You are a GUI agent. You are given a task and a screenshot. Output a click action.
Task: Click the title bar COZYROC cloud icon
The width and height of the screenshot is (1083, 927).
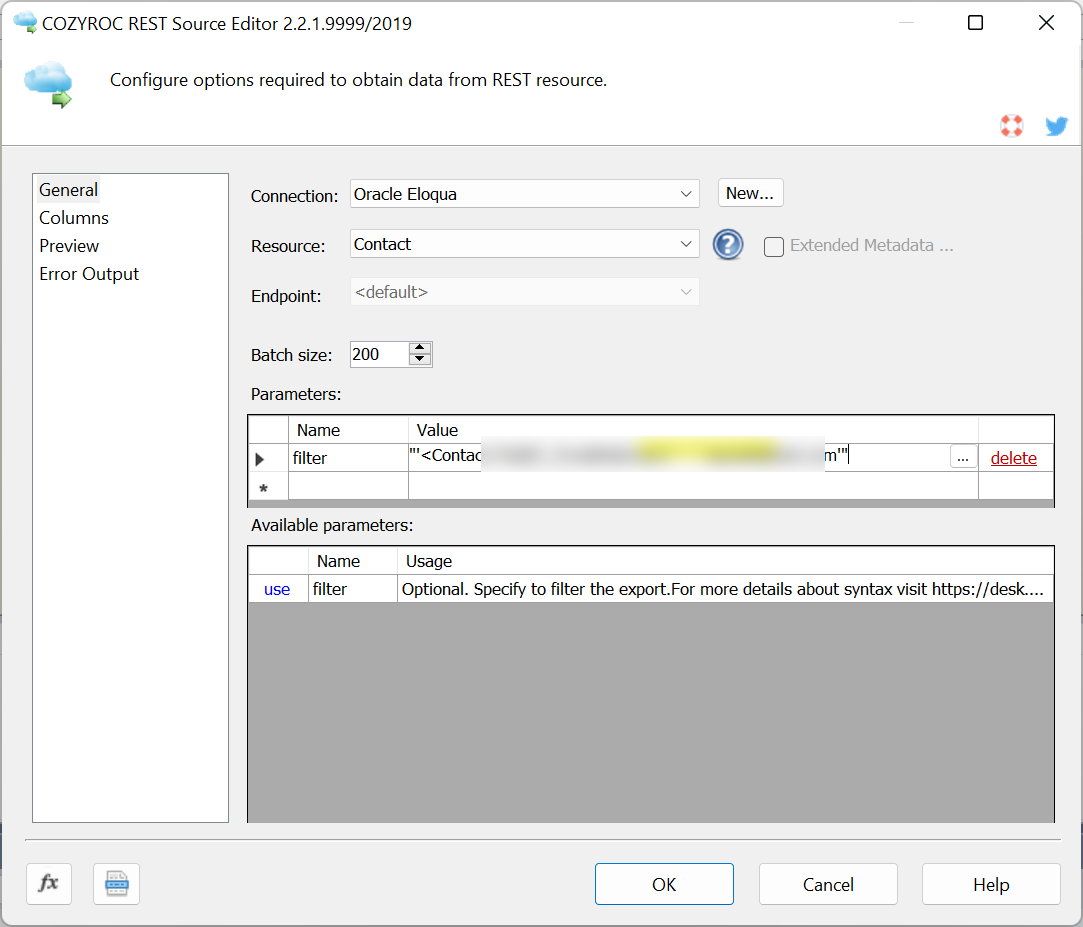pyautogui.click(x=26, y=23)
